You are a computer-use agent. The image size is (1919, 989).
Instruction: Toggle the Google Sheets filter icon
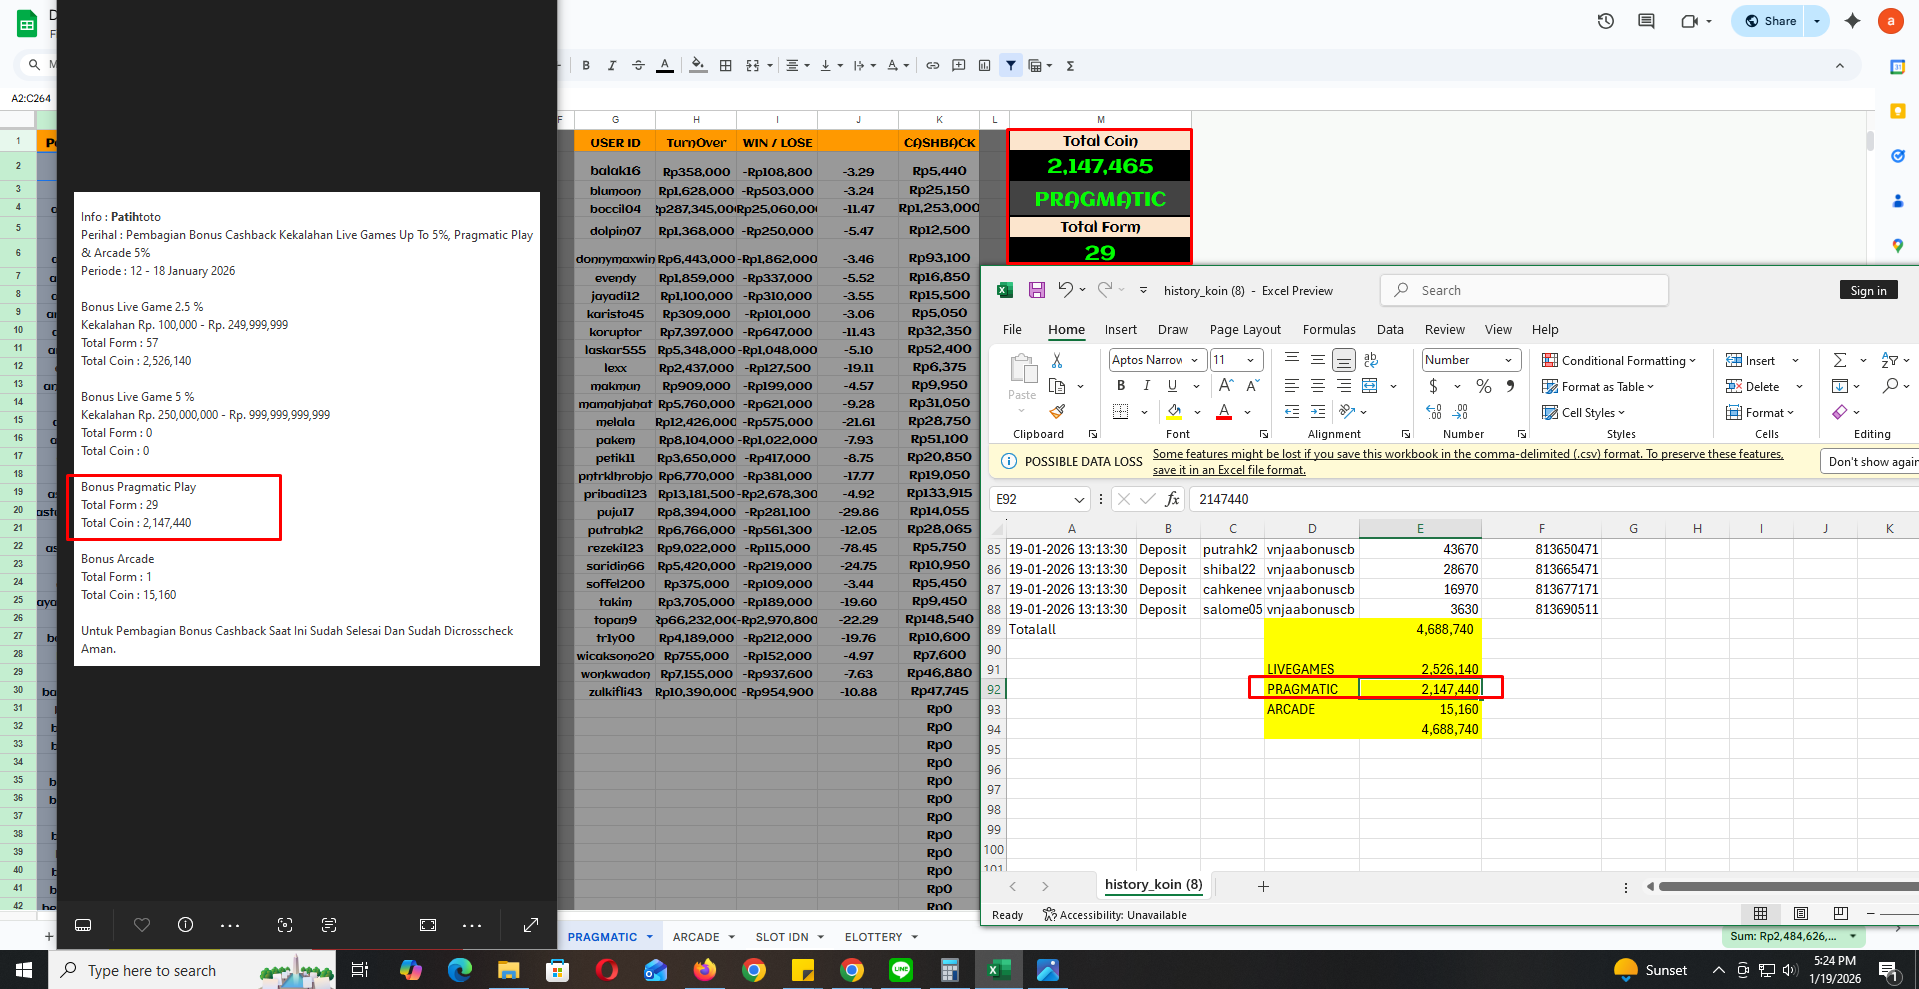tap(1011, 66)
